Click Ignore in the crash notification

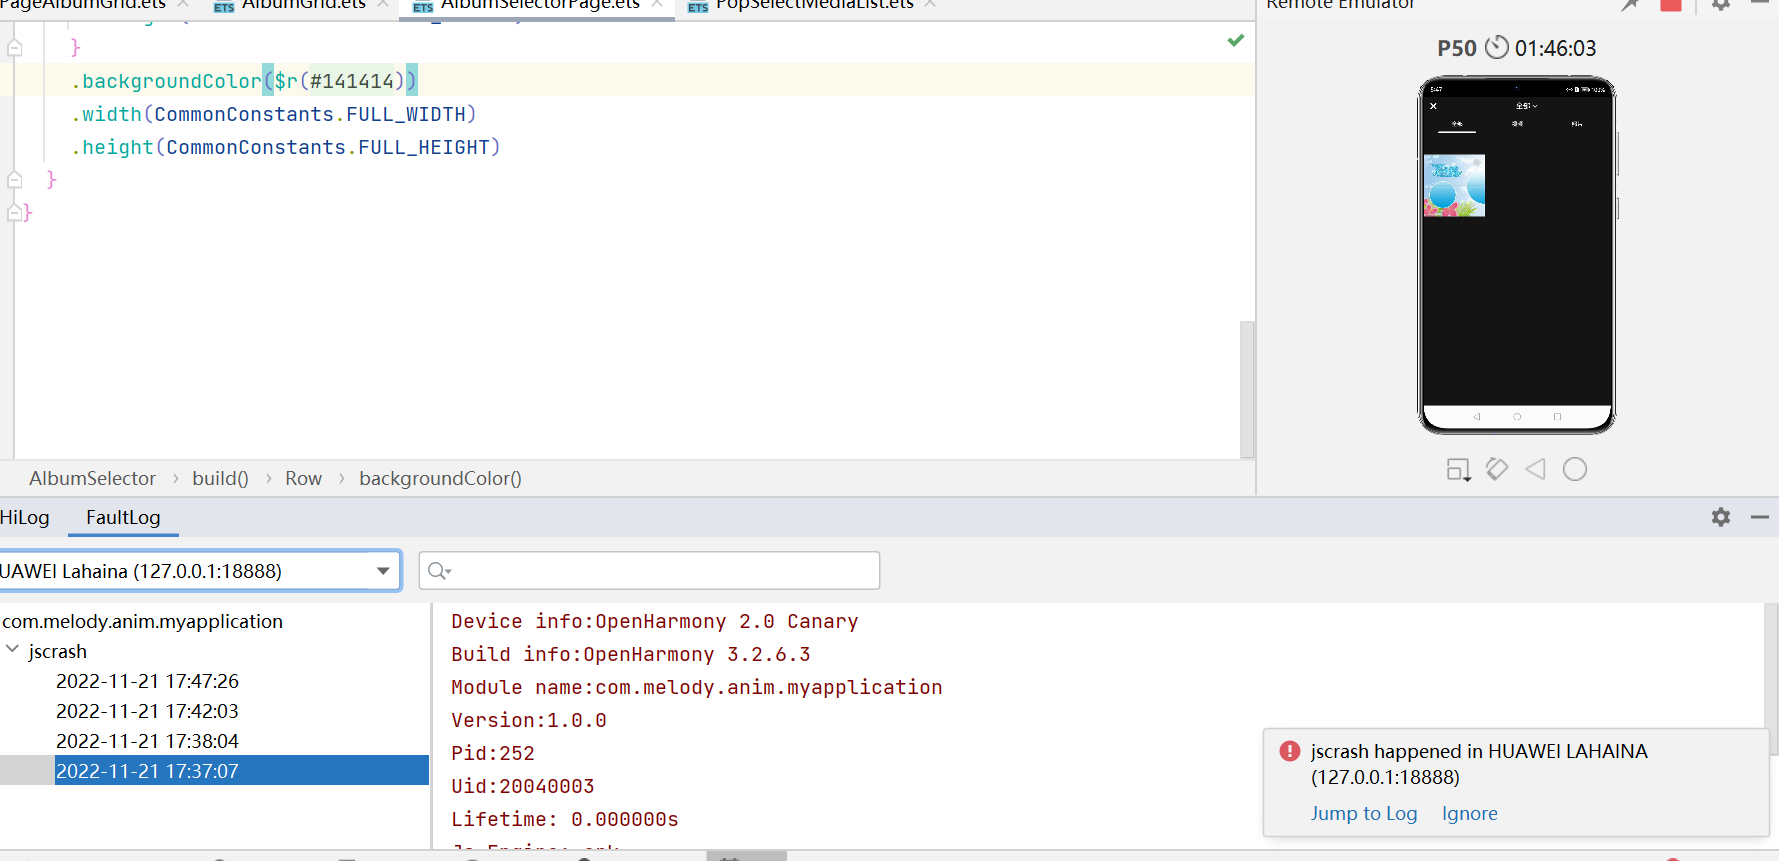point(1469,813)
